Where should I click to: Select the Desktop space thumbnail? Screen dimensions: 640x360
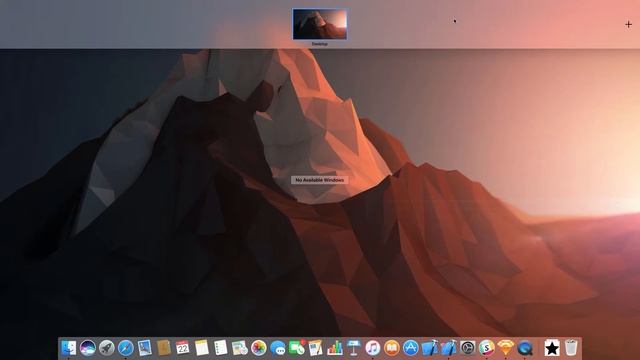(x=320, y=24)
